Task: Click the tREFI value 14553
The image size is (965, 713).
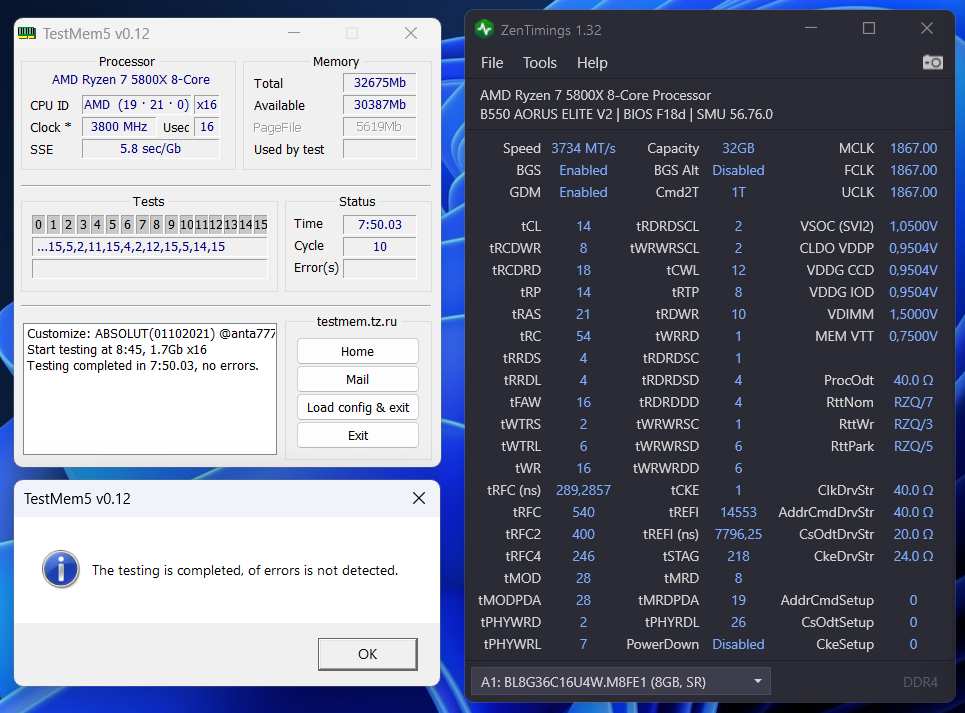Action: pos(738,512)
